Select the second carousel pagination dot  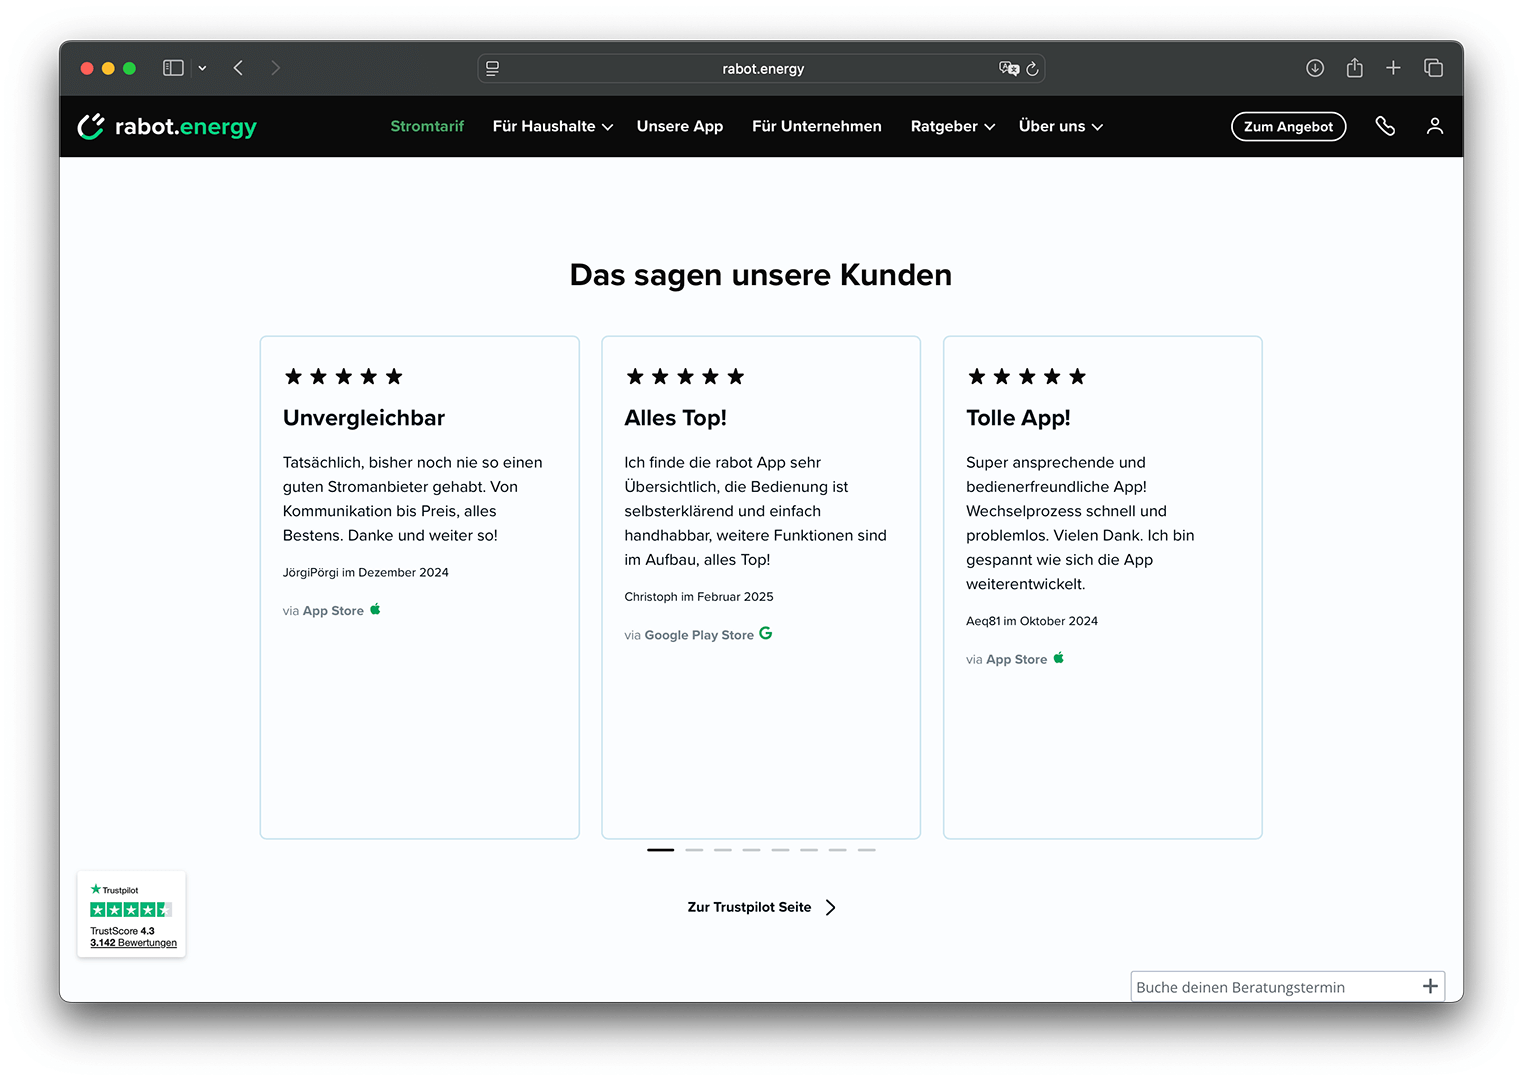click(x=694, y=849)
